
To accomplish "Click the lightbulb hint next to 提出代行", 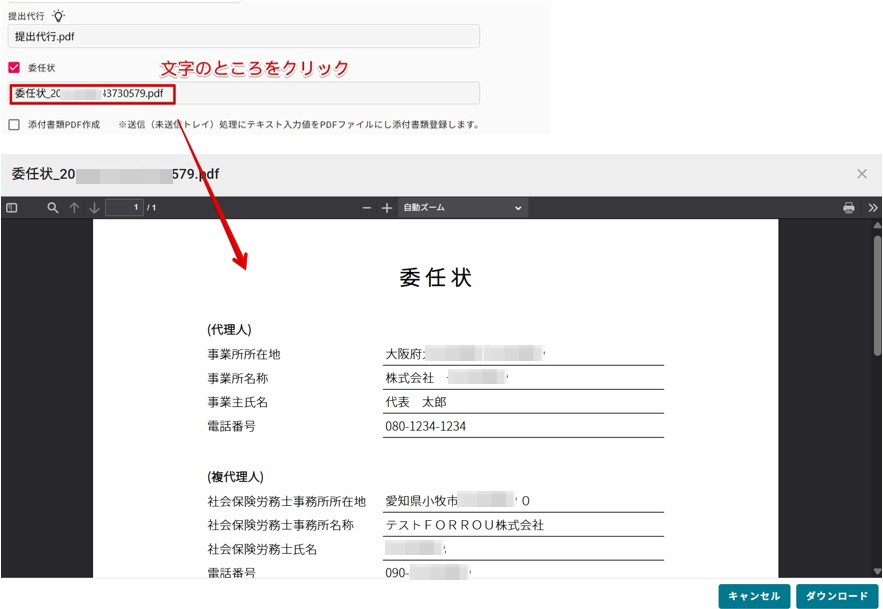I will [x=58, y=16].
